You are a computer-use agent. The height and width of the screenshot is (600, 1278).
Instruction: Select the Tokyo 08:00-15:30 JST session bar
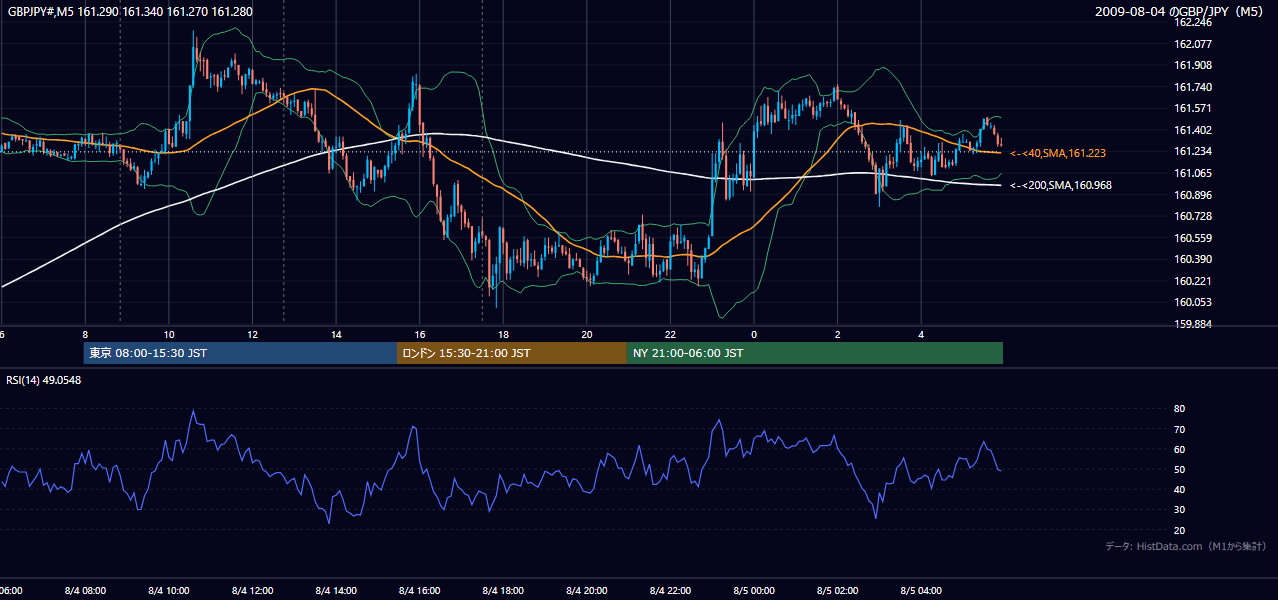click(240, 353)
